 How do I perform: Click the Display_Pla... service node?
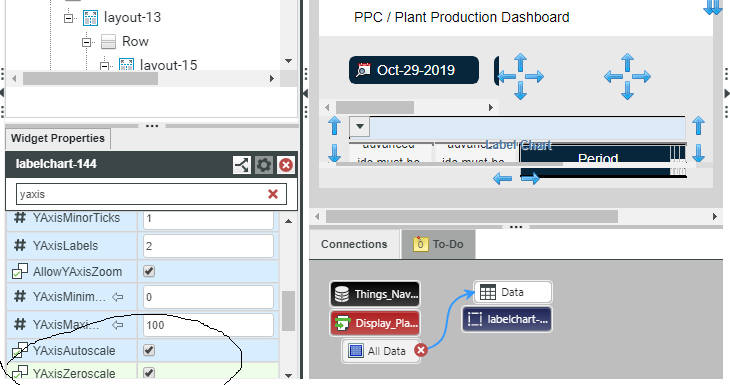tap(375, 323)
